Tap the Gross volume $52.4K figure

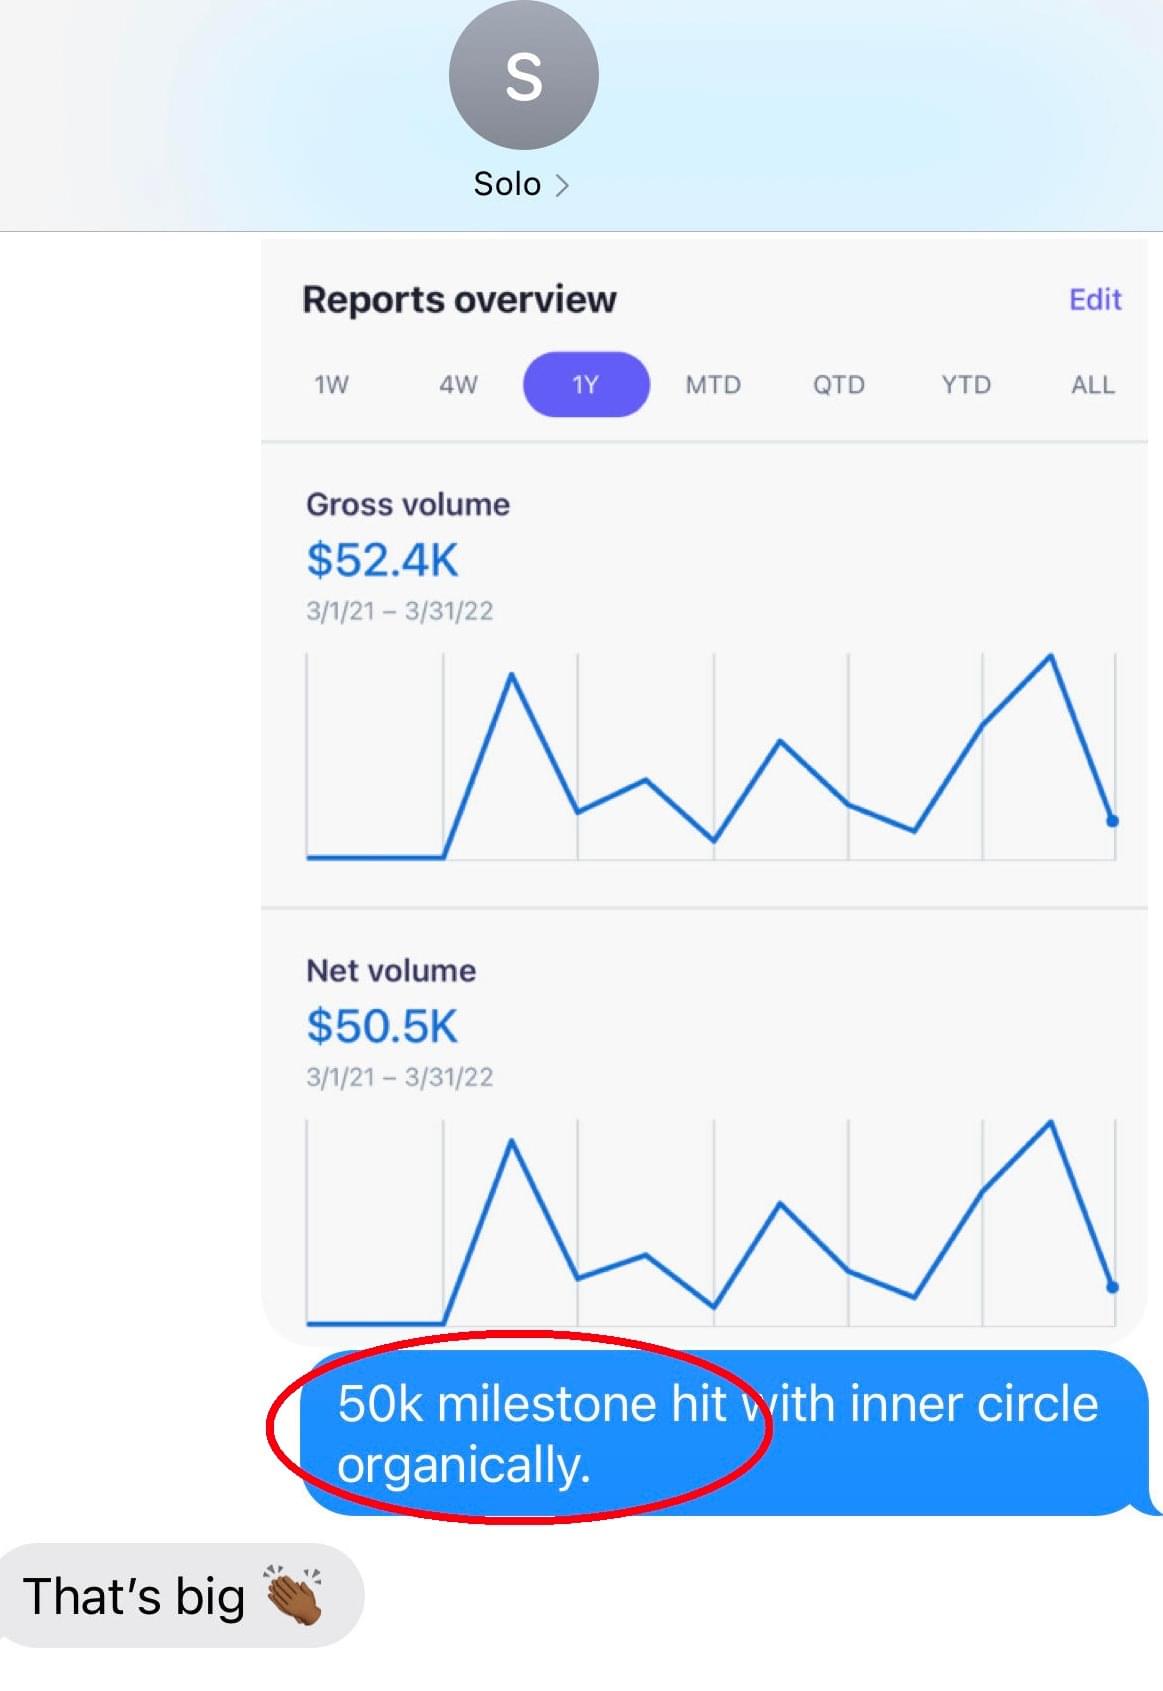(382, 559)
